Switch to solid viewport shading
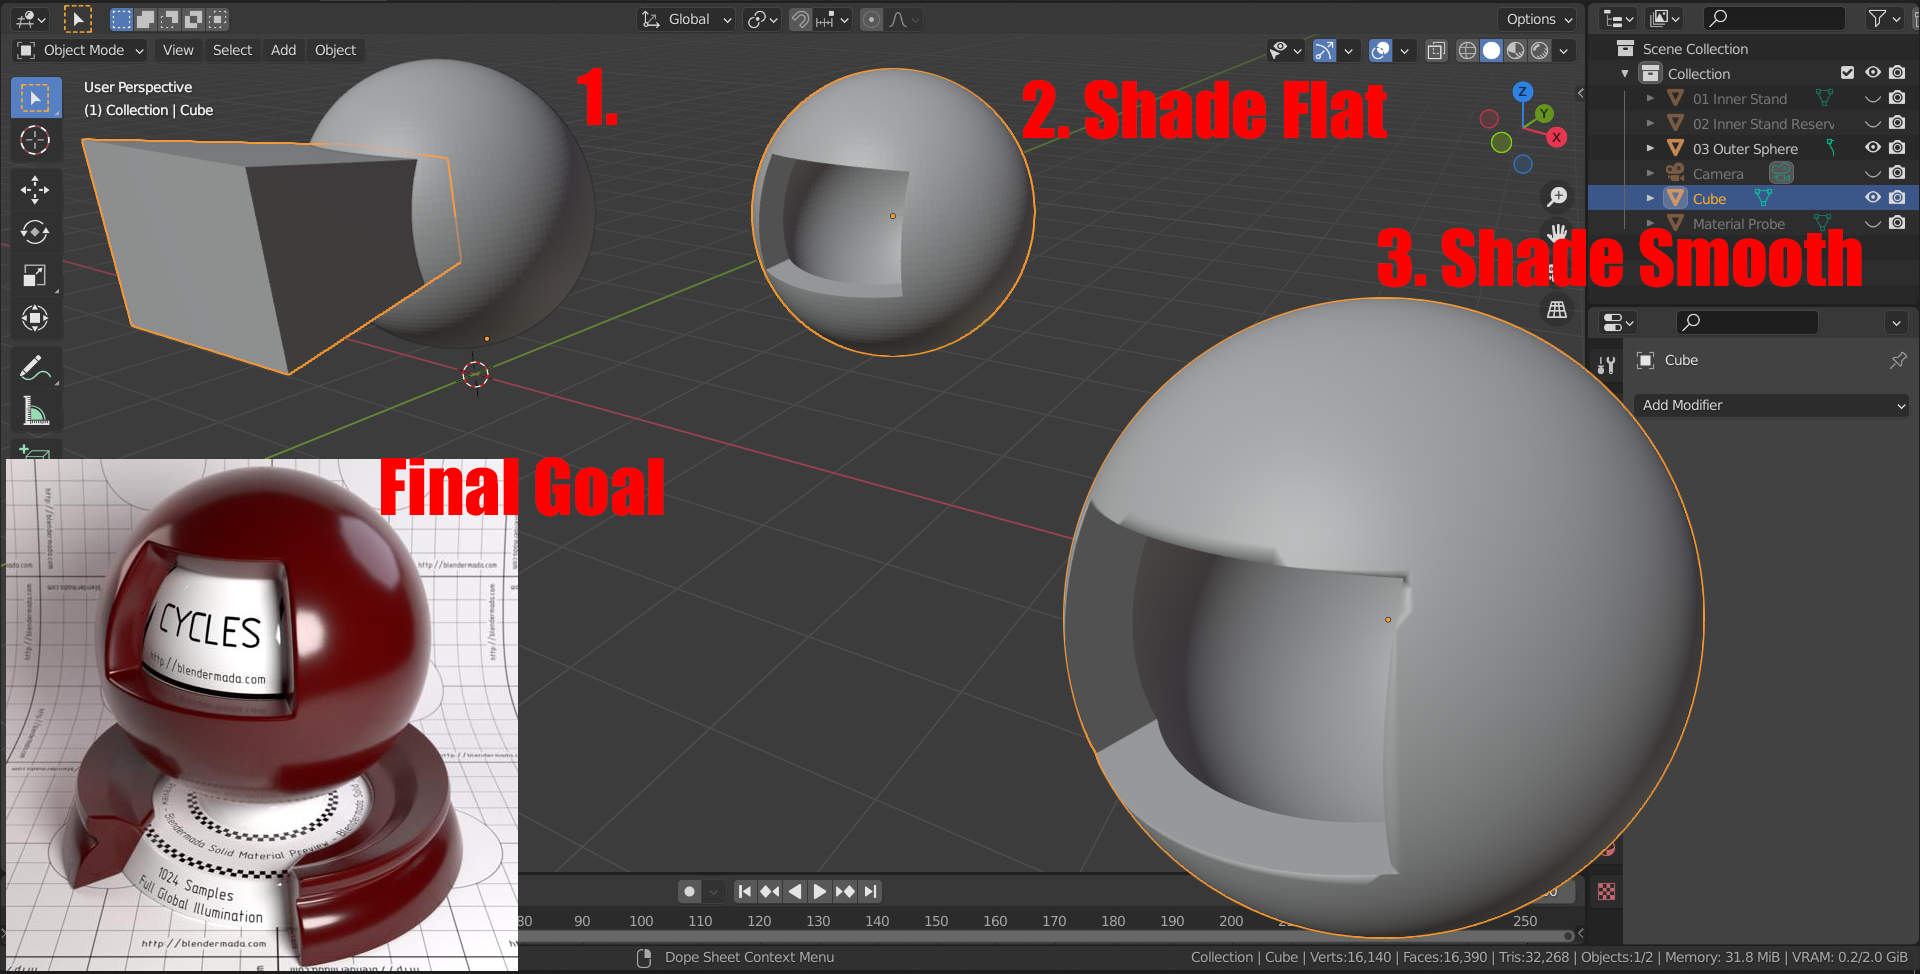 tap(1491, 50)
